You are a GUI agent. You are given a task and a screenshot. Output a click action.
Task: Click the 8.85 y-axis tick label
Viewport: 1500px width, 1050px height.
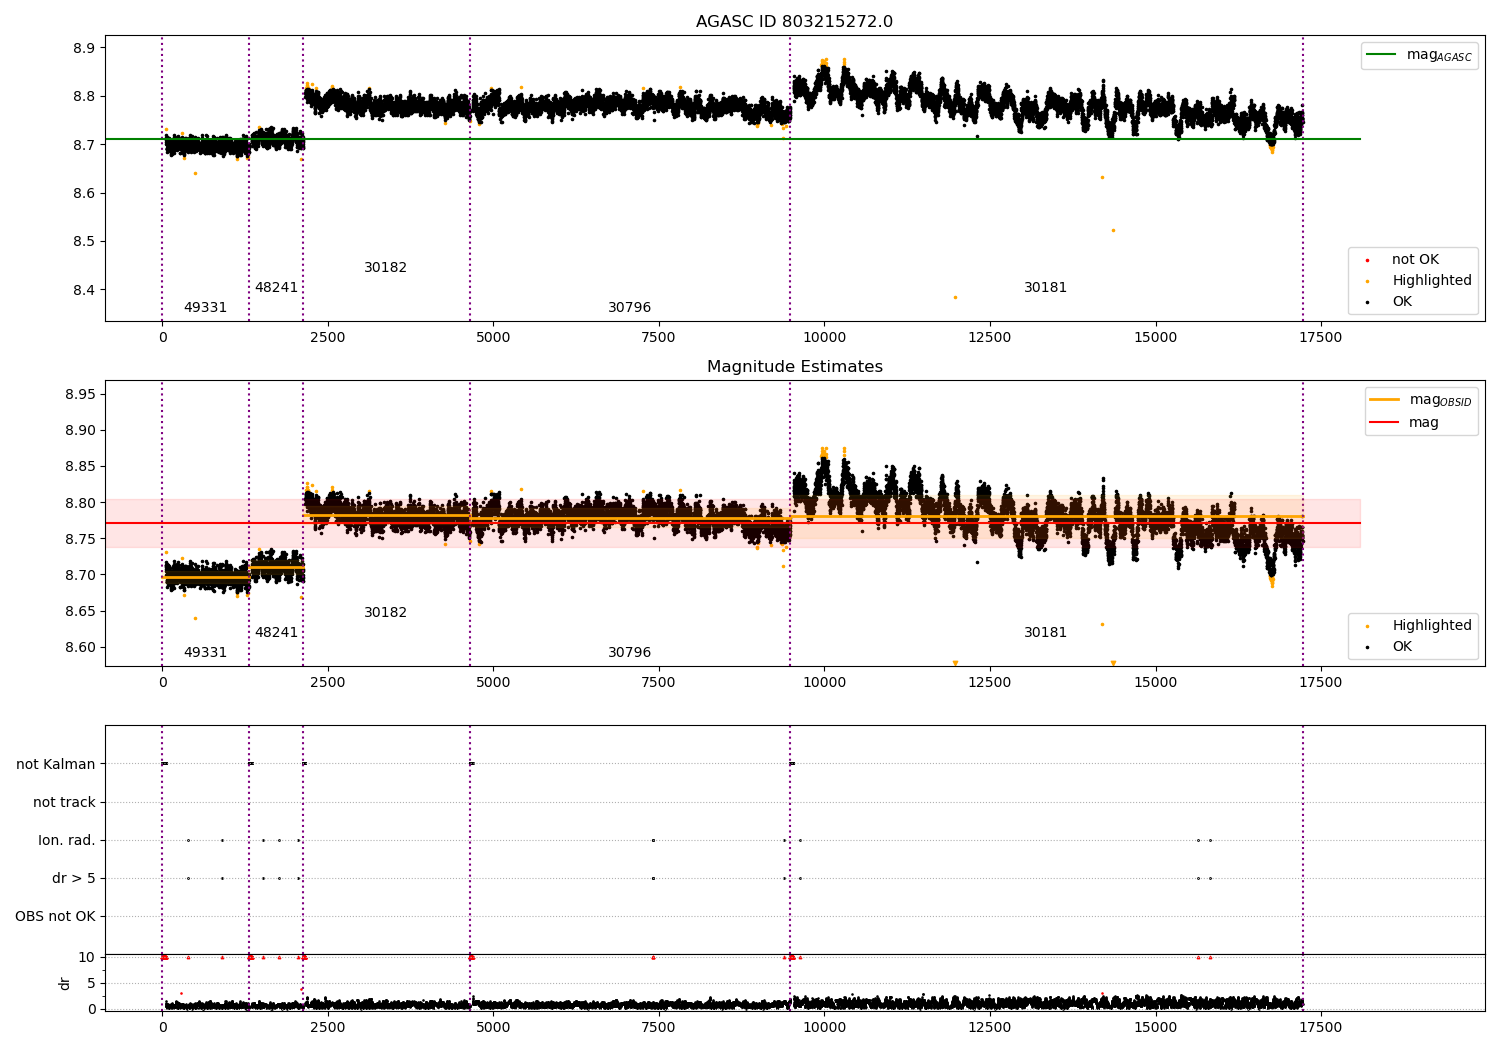(x=80, y=467)
